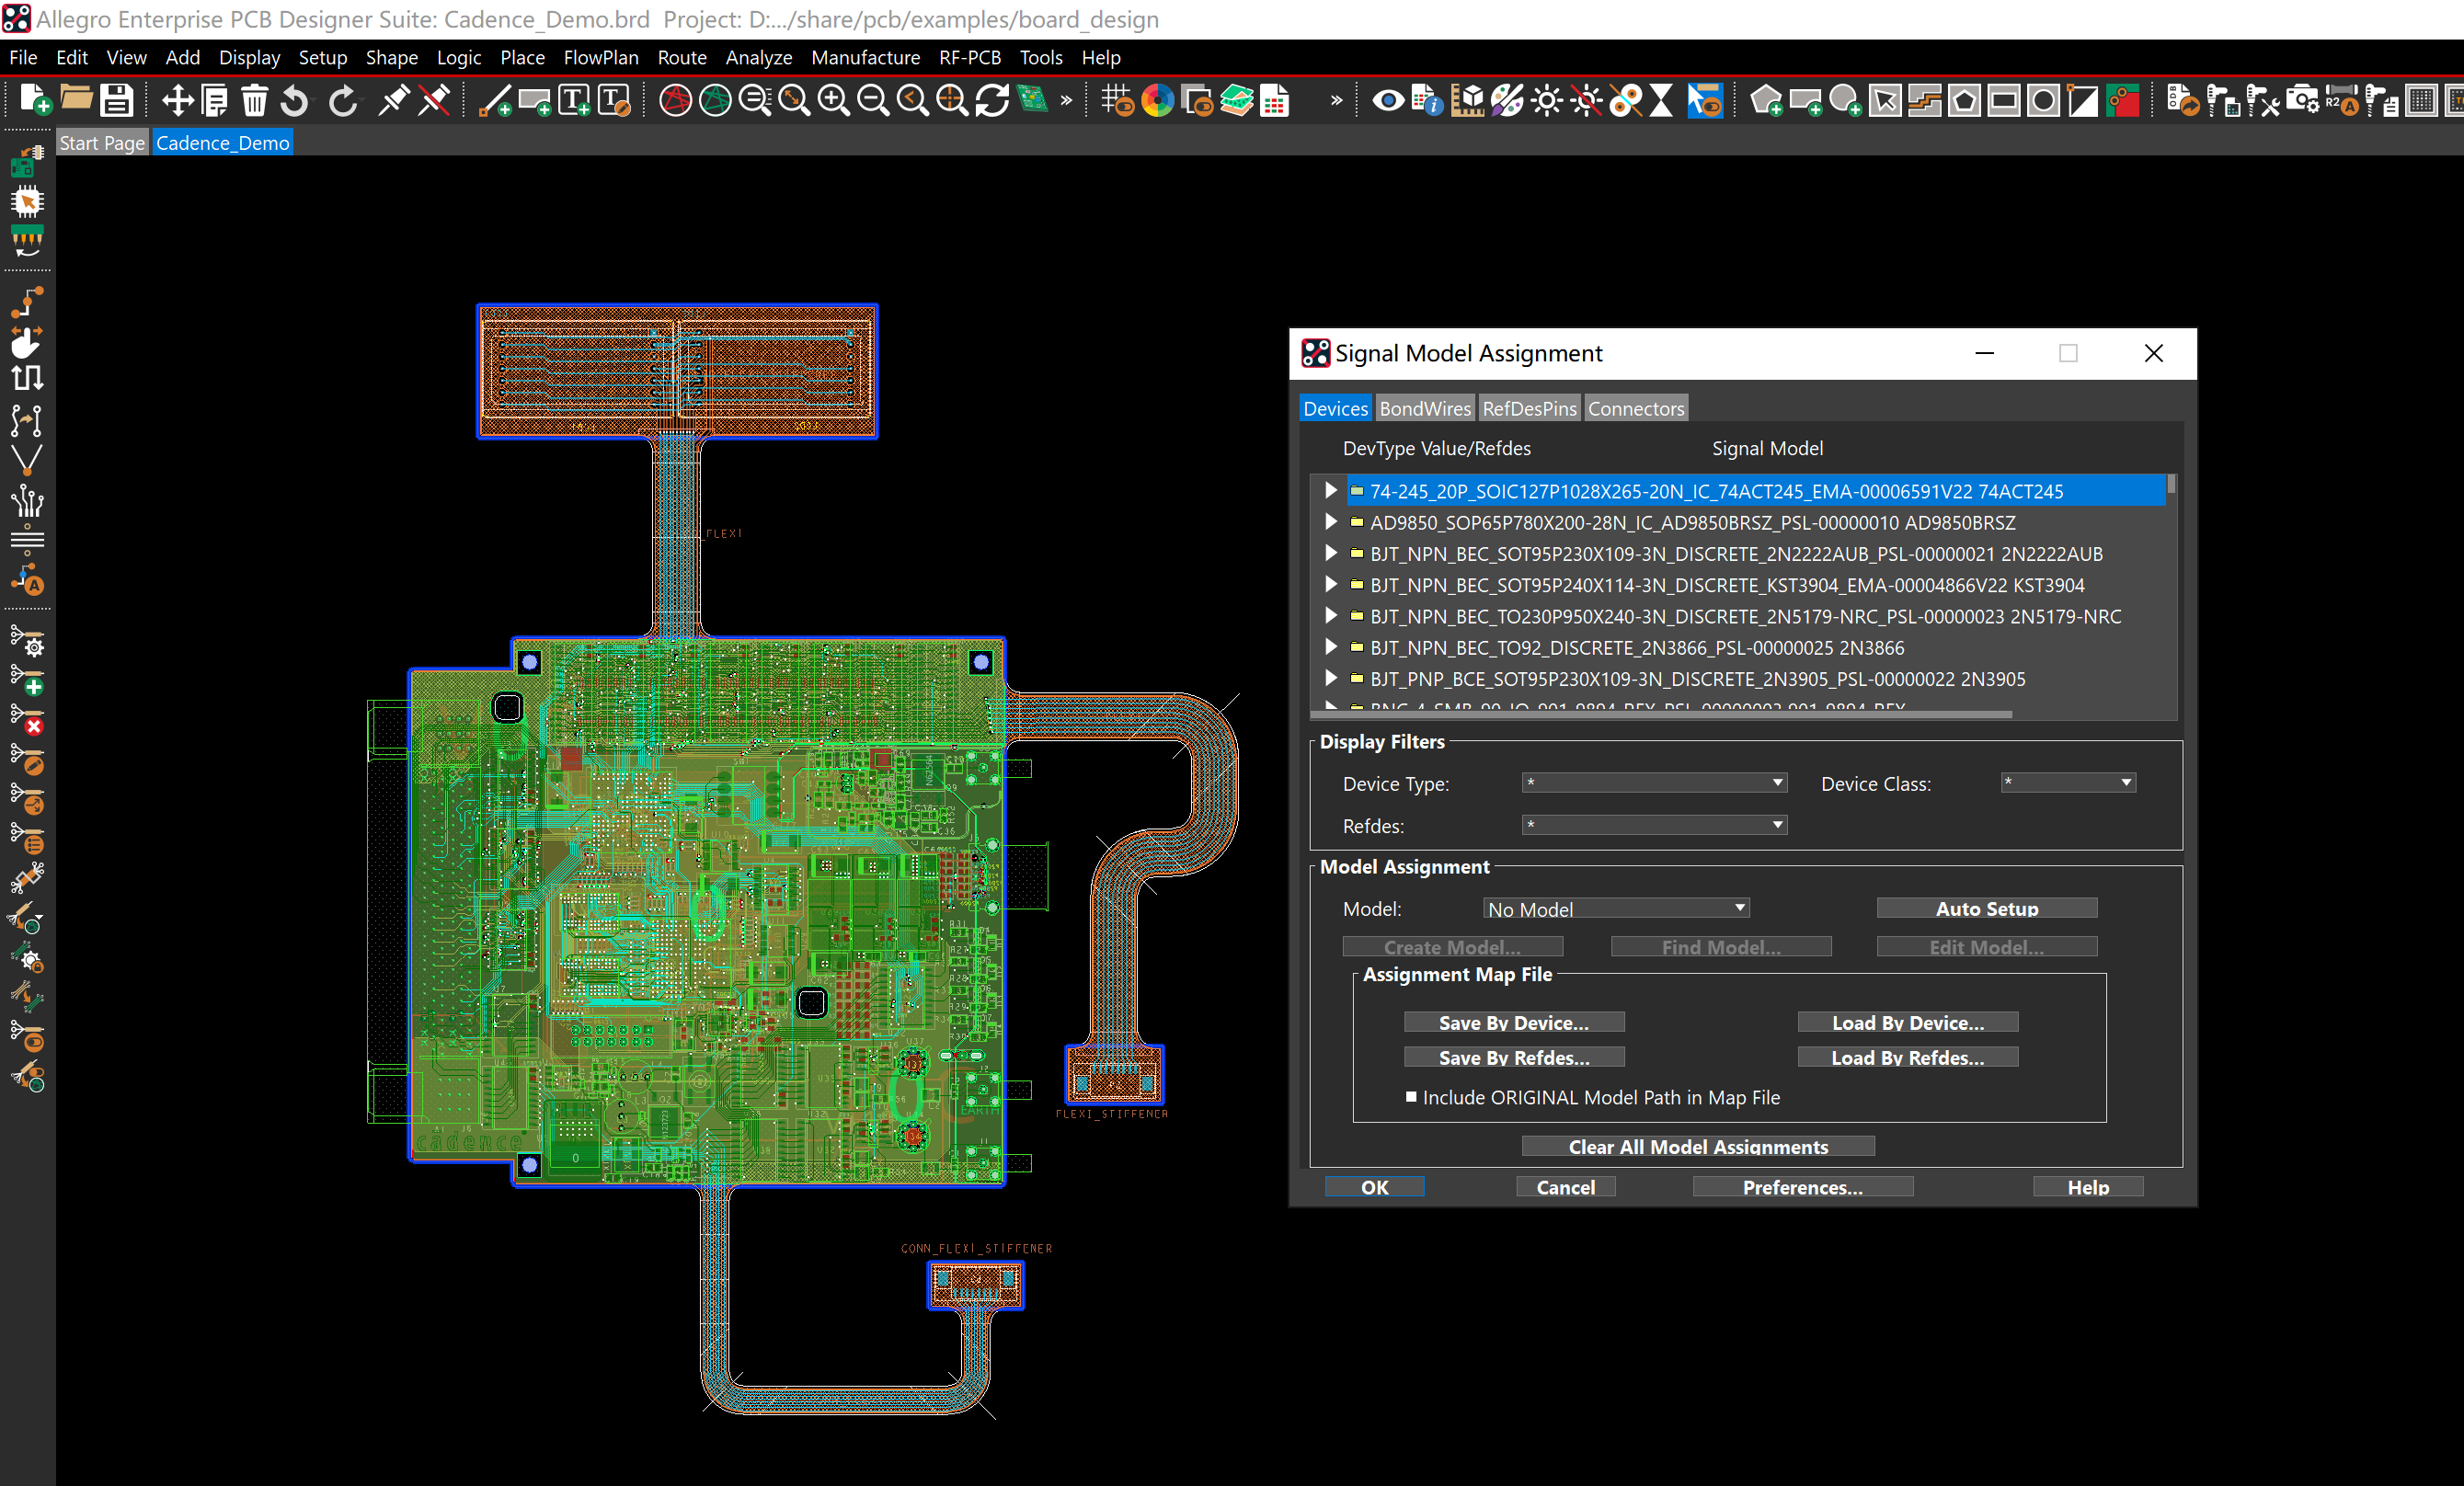Viewport: 2464px width, 1486px height.
Task: Switch to the RefDesPins tab
Action: (1529, 408)
